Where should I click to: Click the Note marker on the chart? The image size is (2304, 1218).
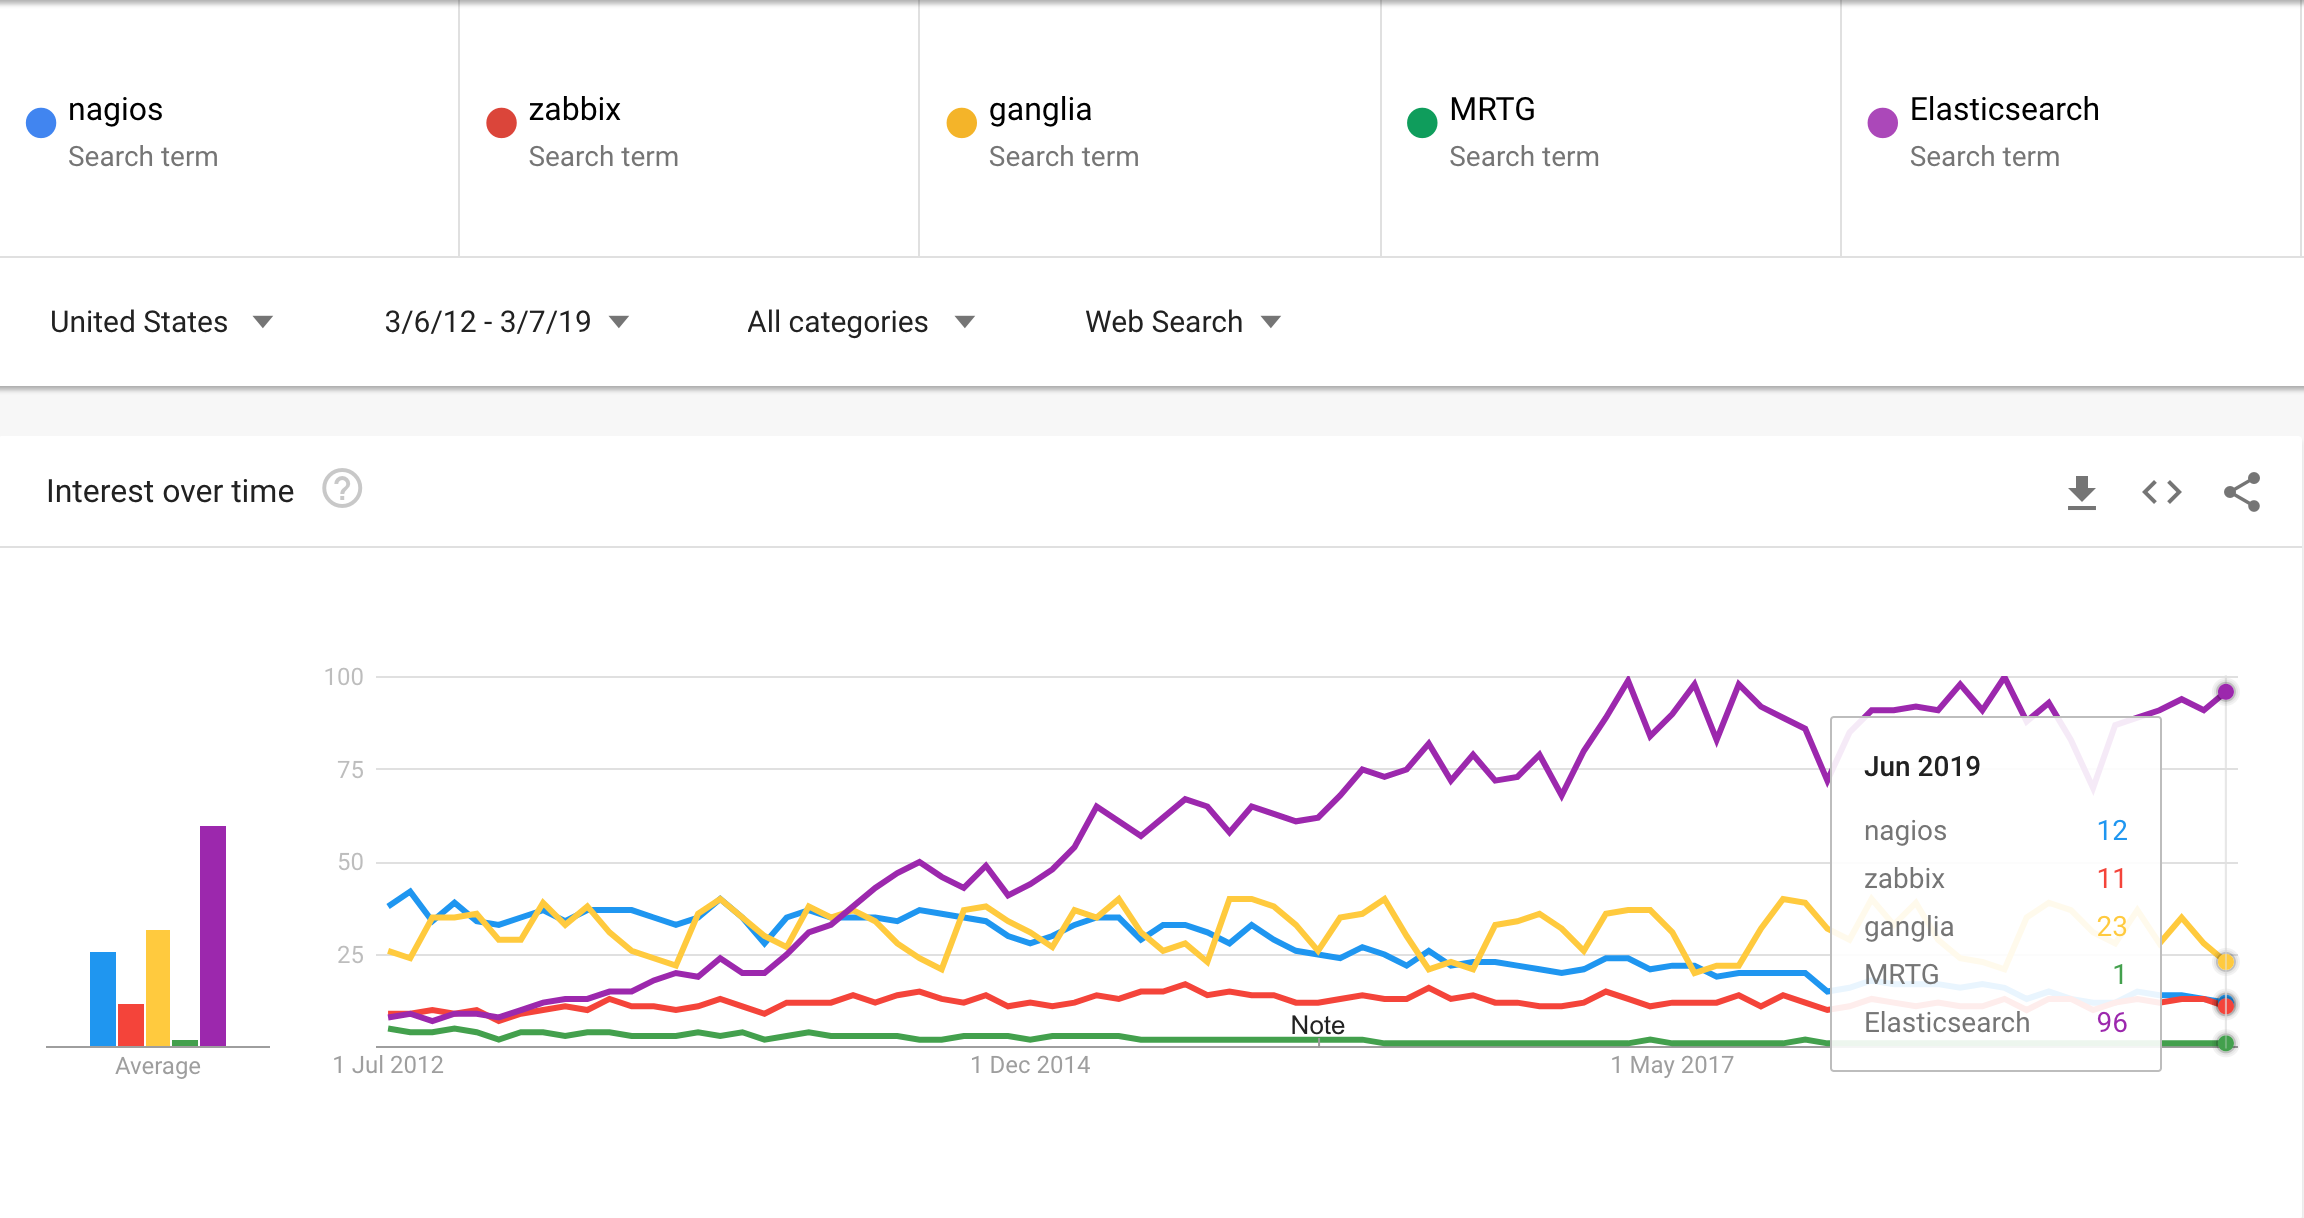coord(1317,1025)
